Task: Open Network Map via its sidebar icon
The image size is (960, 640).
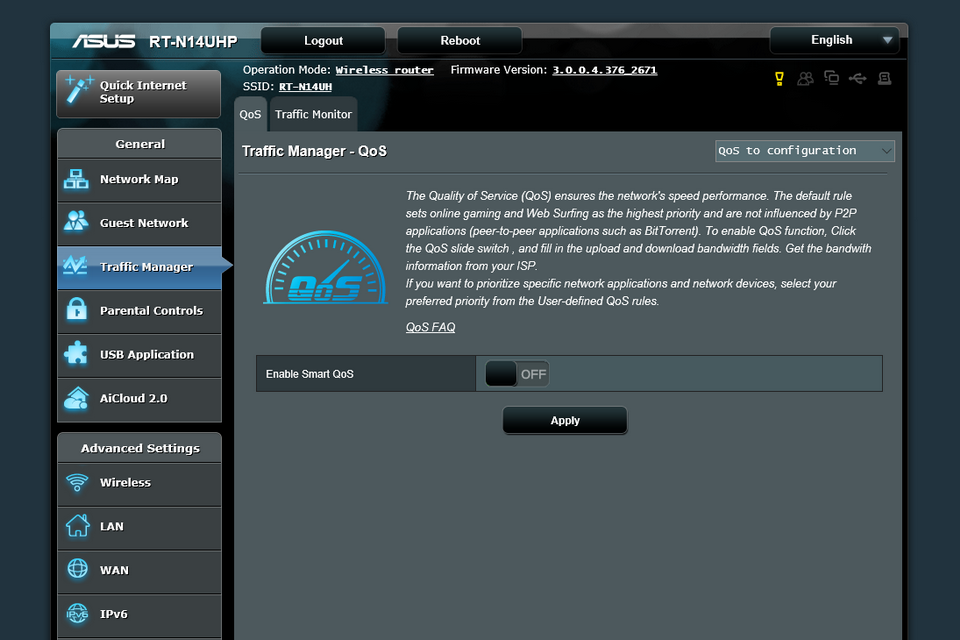Action: click(77, 179)
